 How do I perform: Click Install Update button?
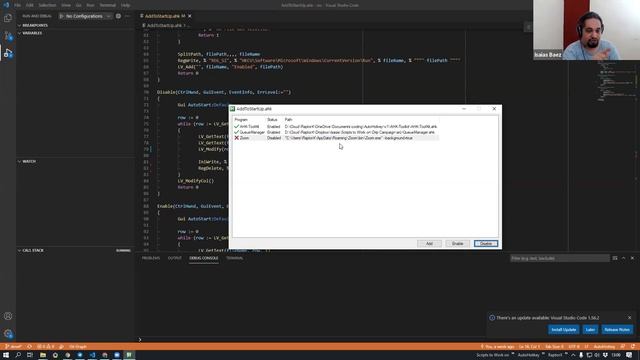tap(563, 329)
